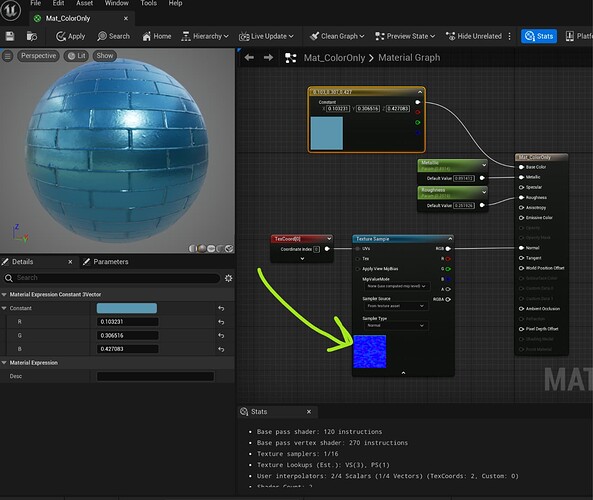This screenshot has height=500, width=593.
Task: Click the graph breadcrumb node icon
Action: pos(290,58)
